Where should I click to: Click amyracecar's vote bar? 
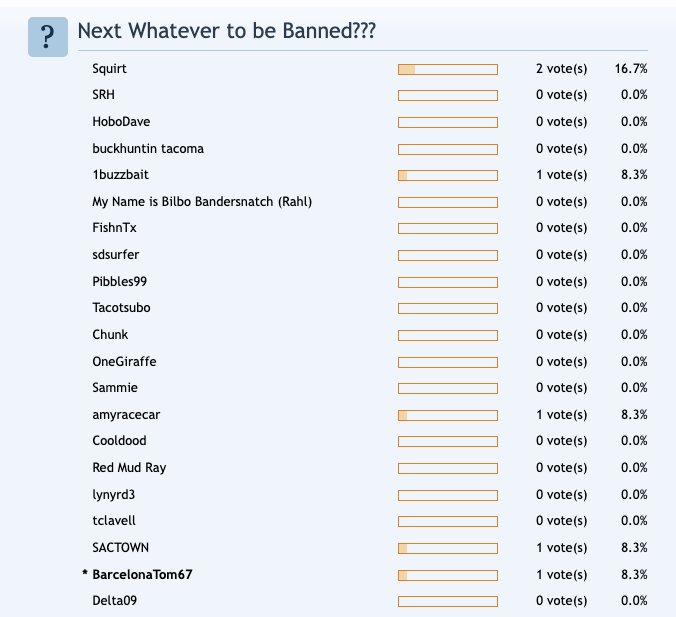[x=448, y=416]
